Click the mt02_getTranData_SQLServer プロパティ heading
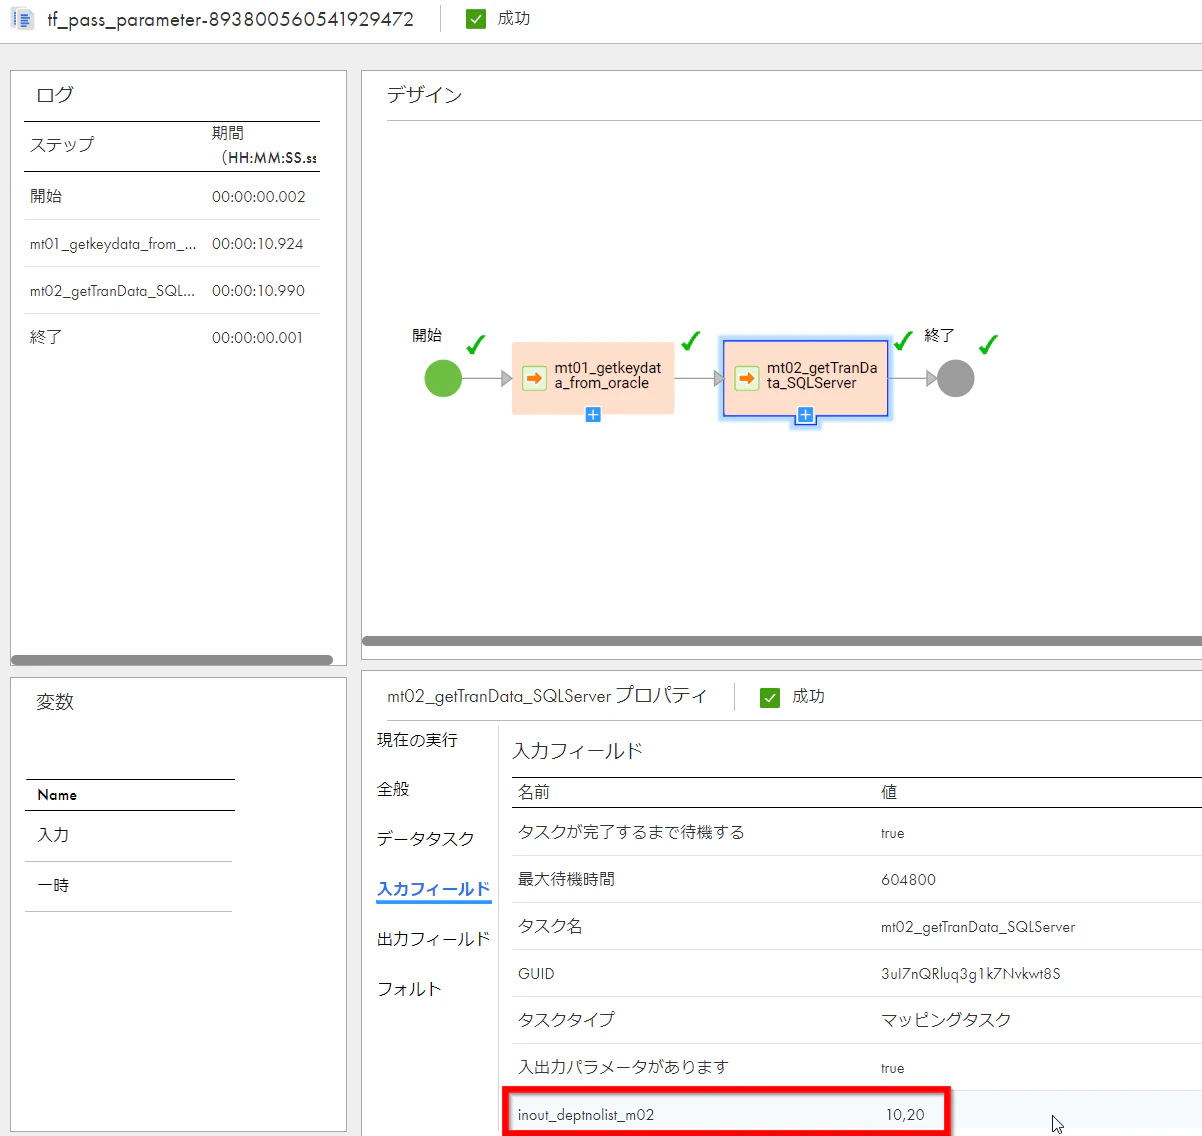The width and height of the screenshot is (1202, 1136). click(547, 696)
